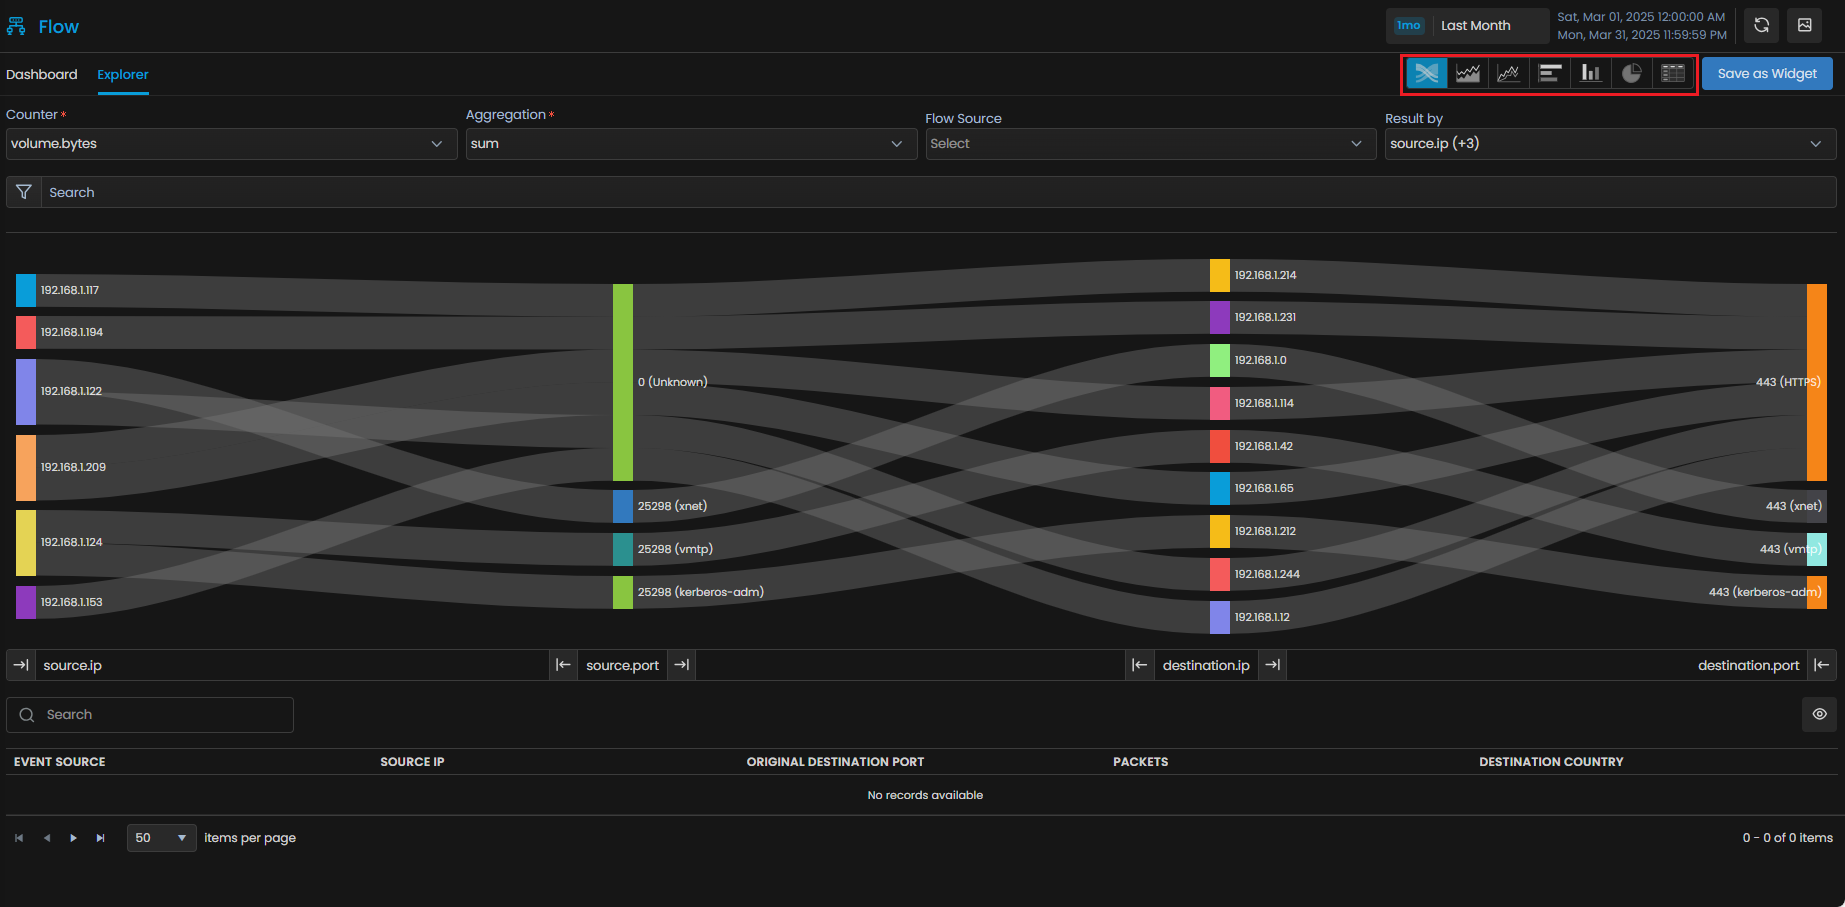Click the 192.168.1.0 destination node
Image resolution: width=1845 pixels, height=907 pixels.
[1220, 360]
